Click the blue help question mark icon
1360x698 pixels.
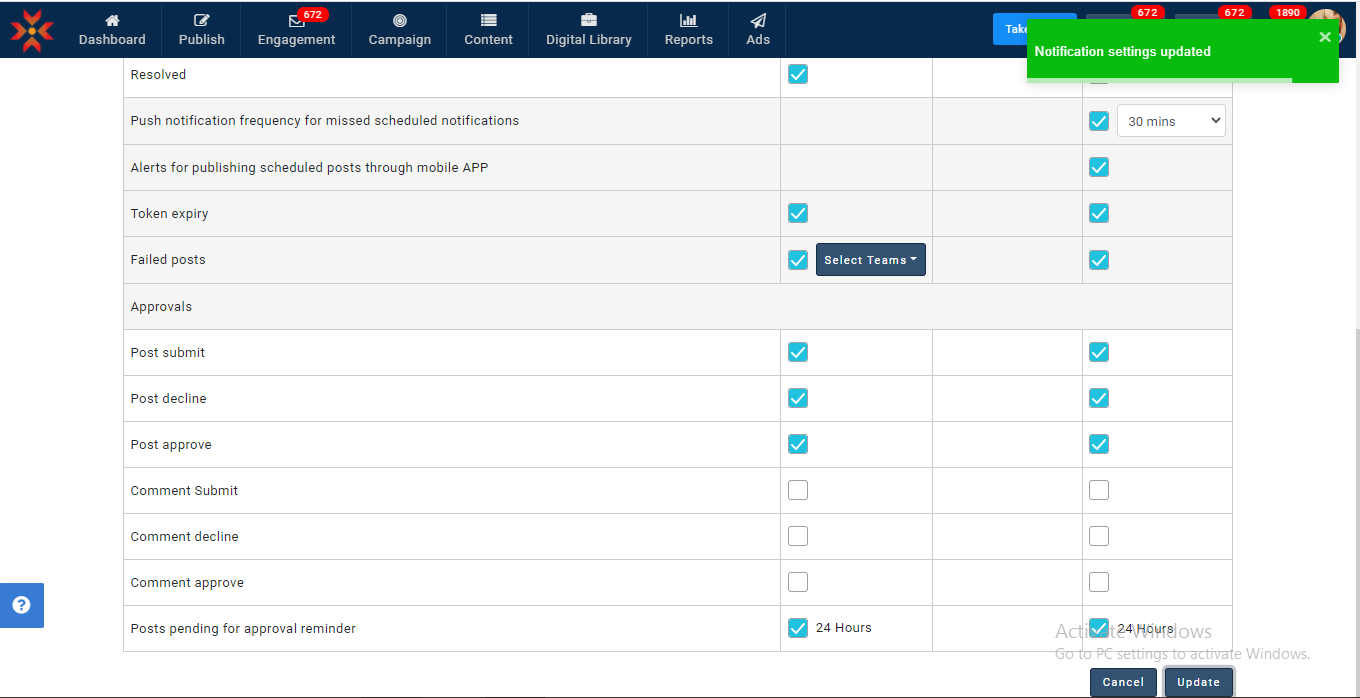pos(21,605)
